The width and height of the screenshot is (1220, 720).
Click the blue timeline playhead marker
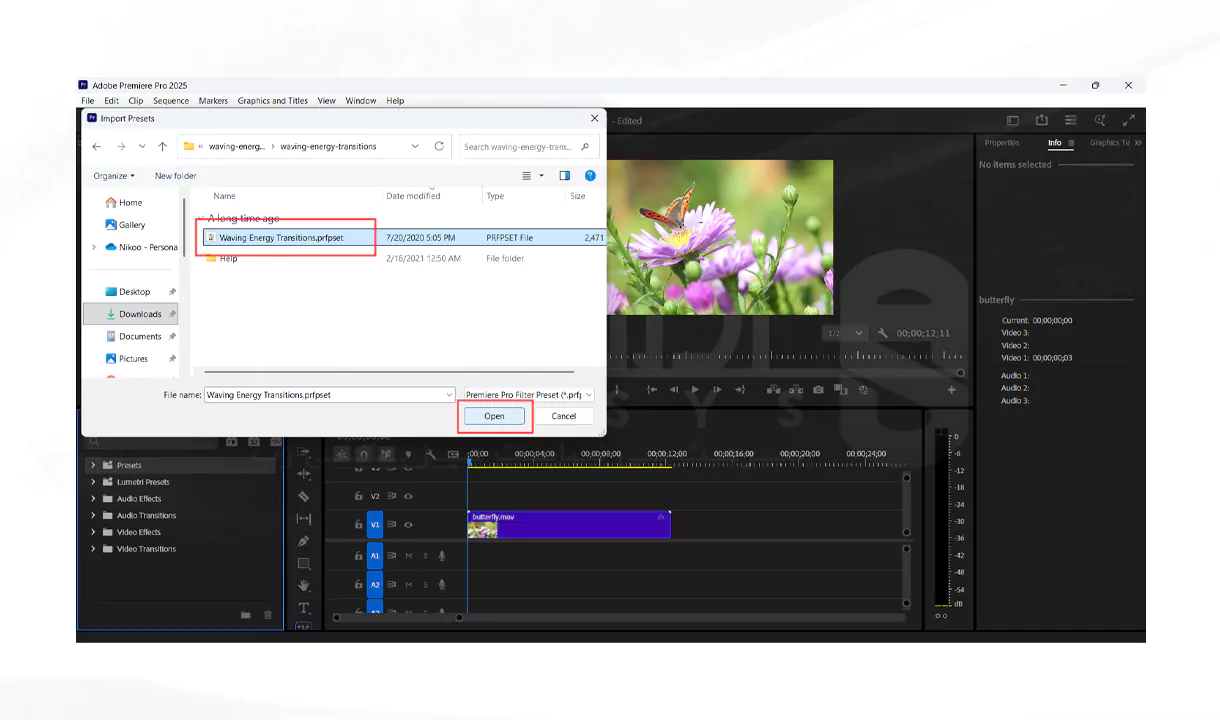tap(469, 462)
